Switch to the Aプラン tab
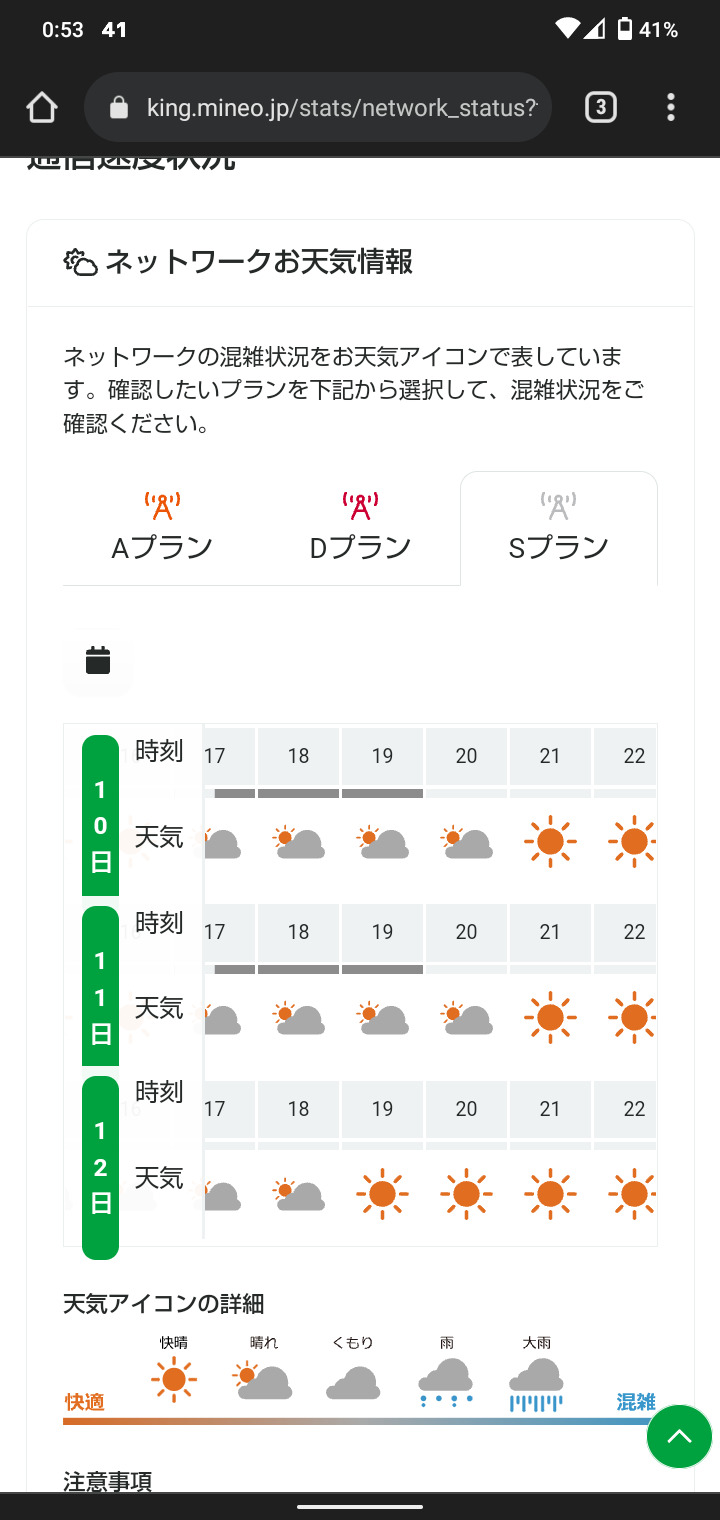 point(162,528)
